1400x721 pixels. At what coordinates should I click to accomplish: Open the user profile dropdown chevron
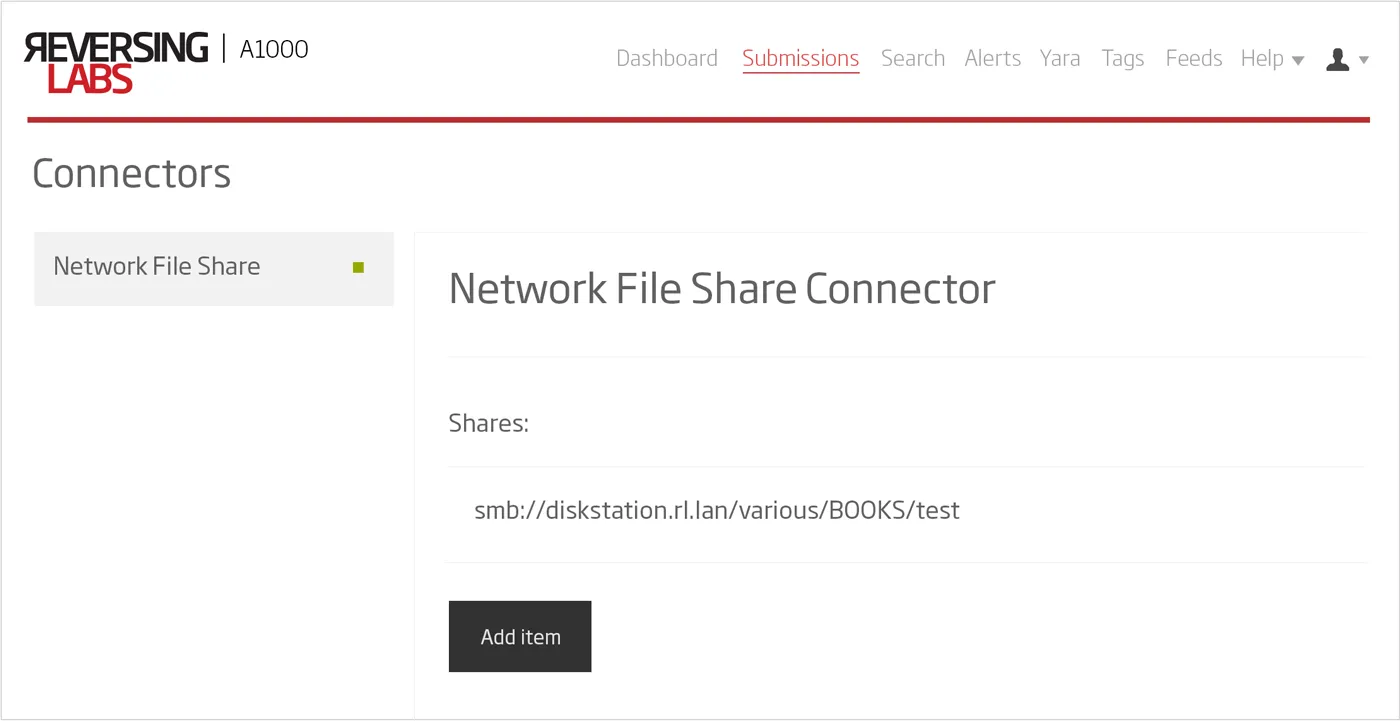click(1362, 61)
